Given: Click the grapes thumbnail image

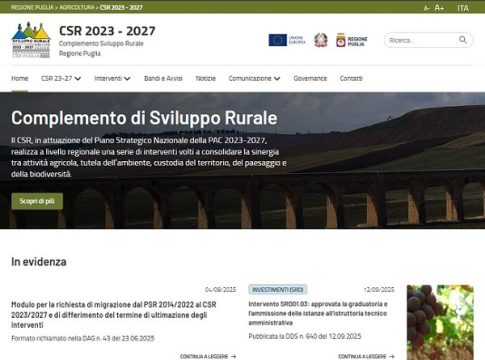Looking at the screenshot, I should pyautogui.click(x=440, y=322).
